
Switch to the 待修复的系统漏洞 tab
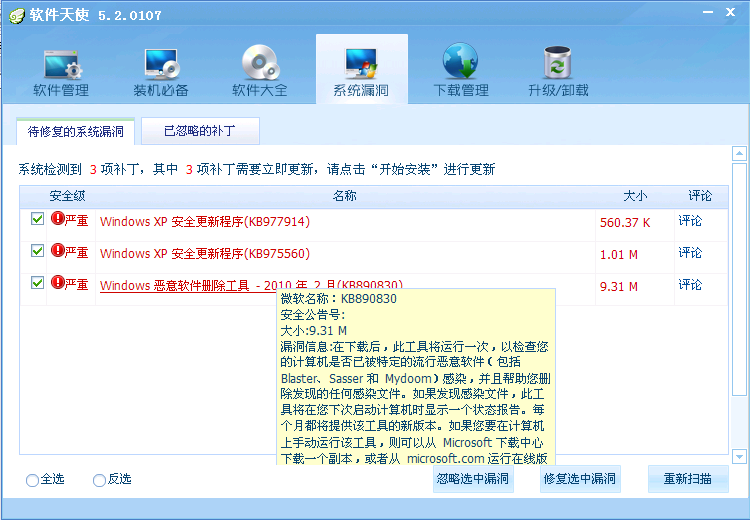coord(76,131)
